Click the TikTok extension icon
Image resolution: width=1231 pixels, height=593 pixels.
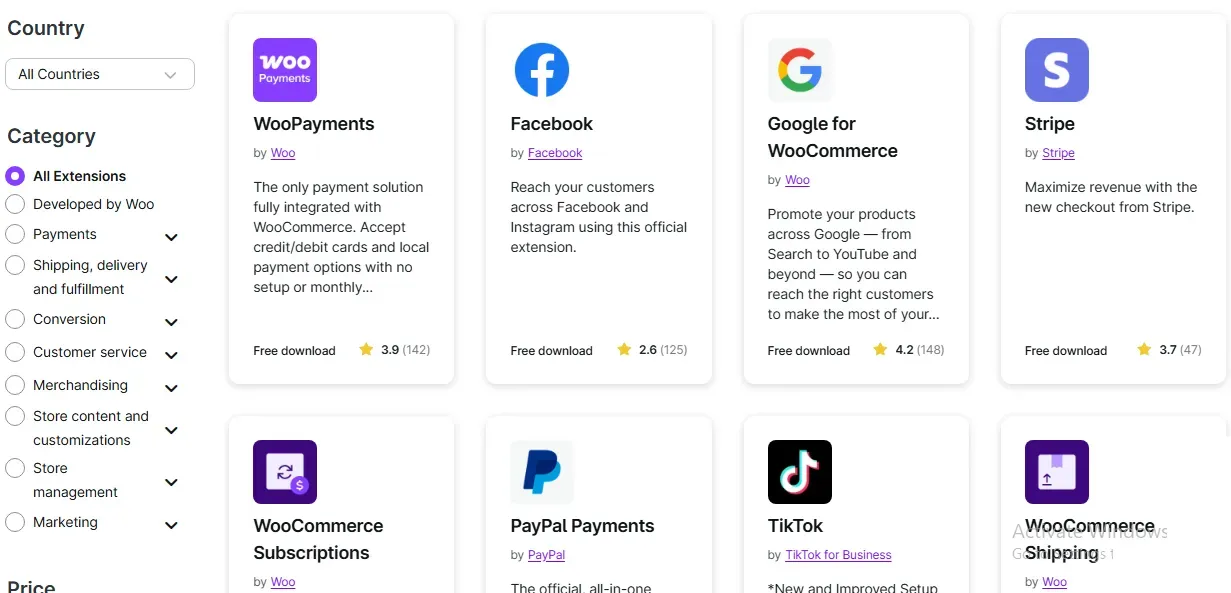tap(798, 471)
